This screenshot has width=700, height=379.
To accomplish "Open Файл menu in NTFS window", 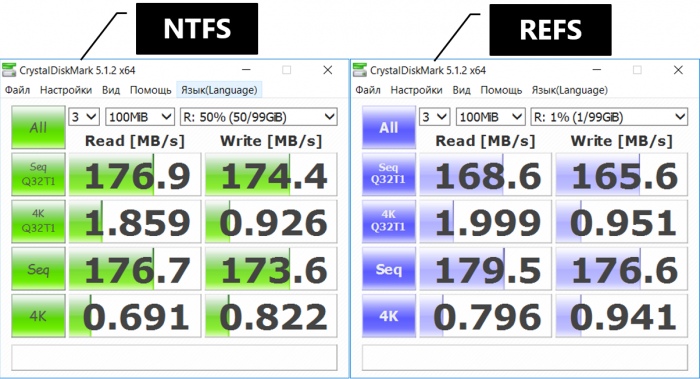I will 17,90.
